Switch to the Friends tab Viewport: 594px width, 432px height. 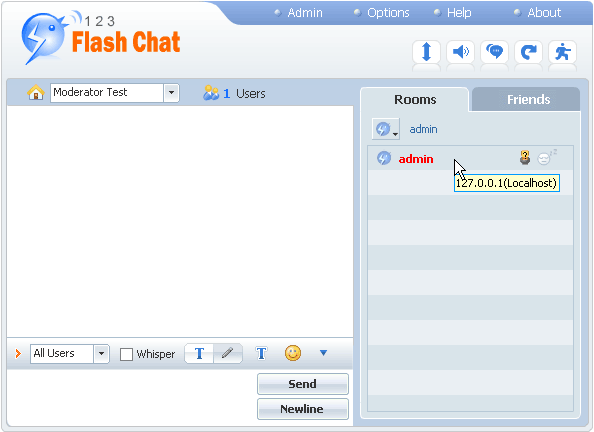pyautogui.click(x=527, y=99)
